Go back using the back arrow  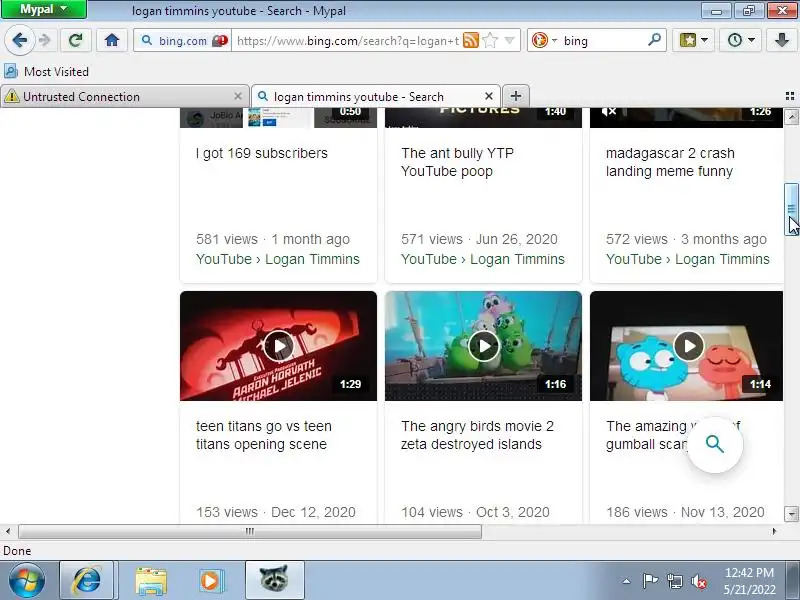pos(19,40)
